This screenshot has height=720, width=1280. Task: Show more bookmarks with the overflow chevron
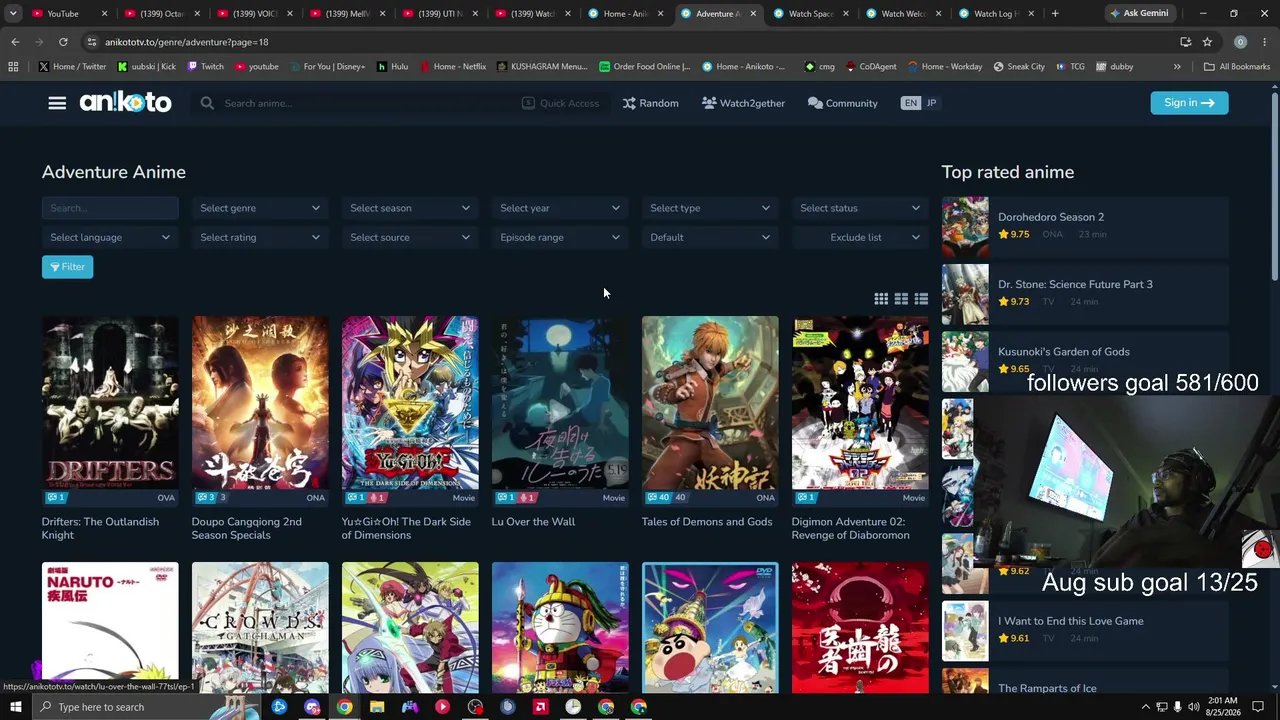coord(1177,67)
